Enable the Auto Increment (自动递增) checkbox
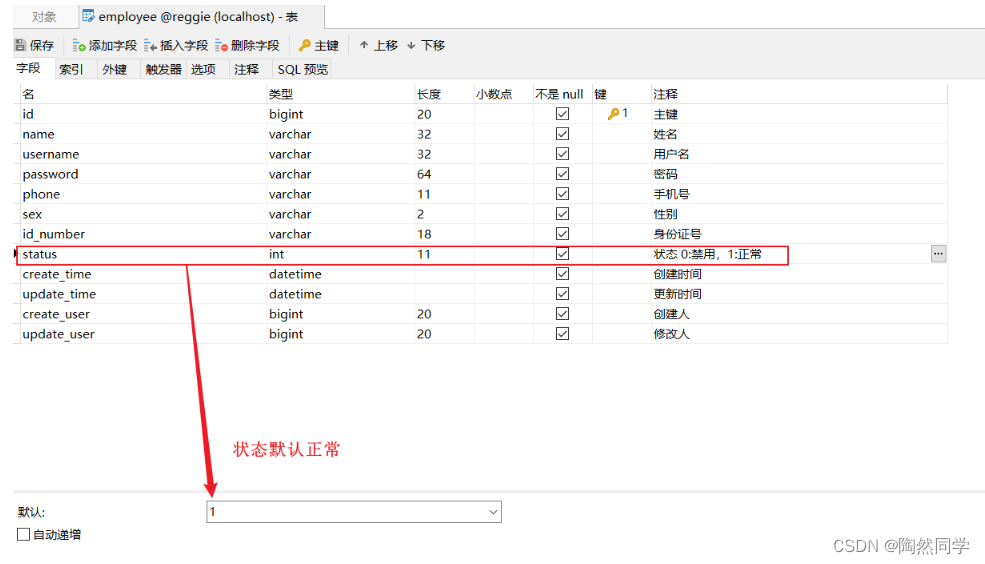This screenshot has height=564, width=985. coord(23,534)
